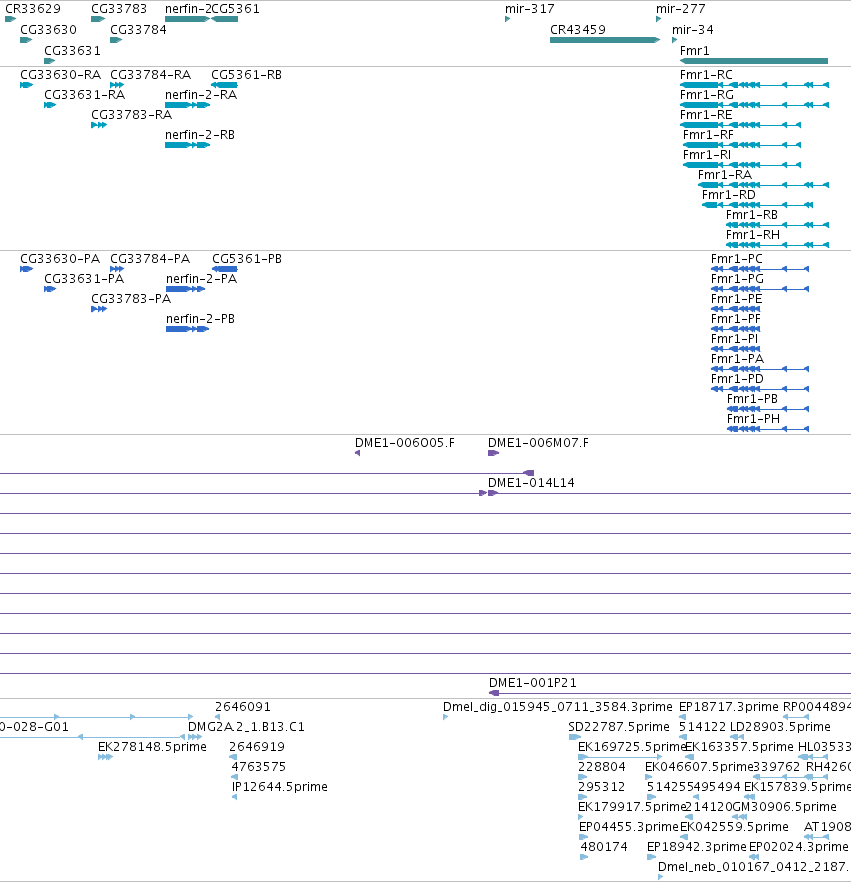Viewport: 851px width, 882px height.
Task: Select the CG33630 gene label
Action: (48, 30)
